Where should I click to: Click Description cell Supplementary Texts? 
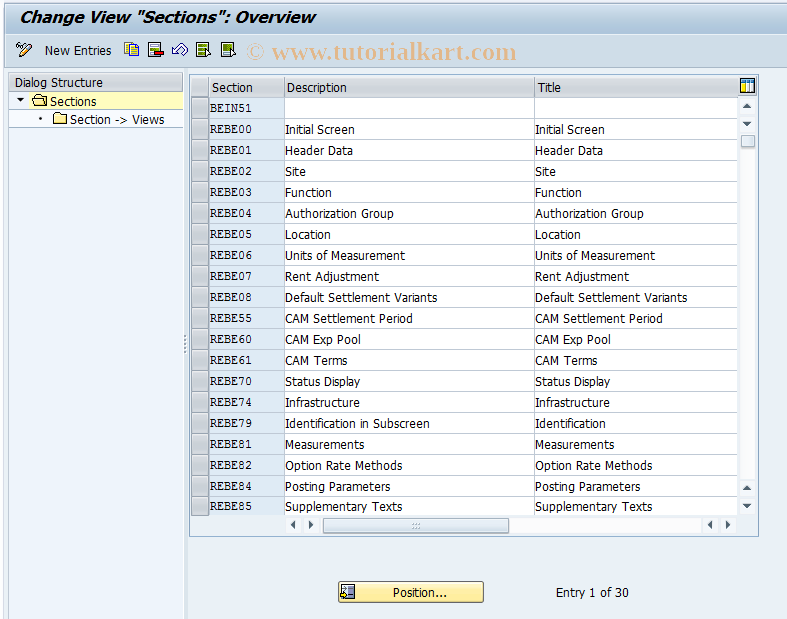409,507
